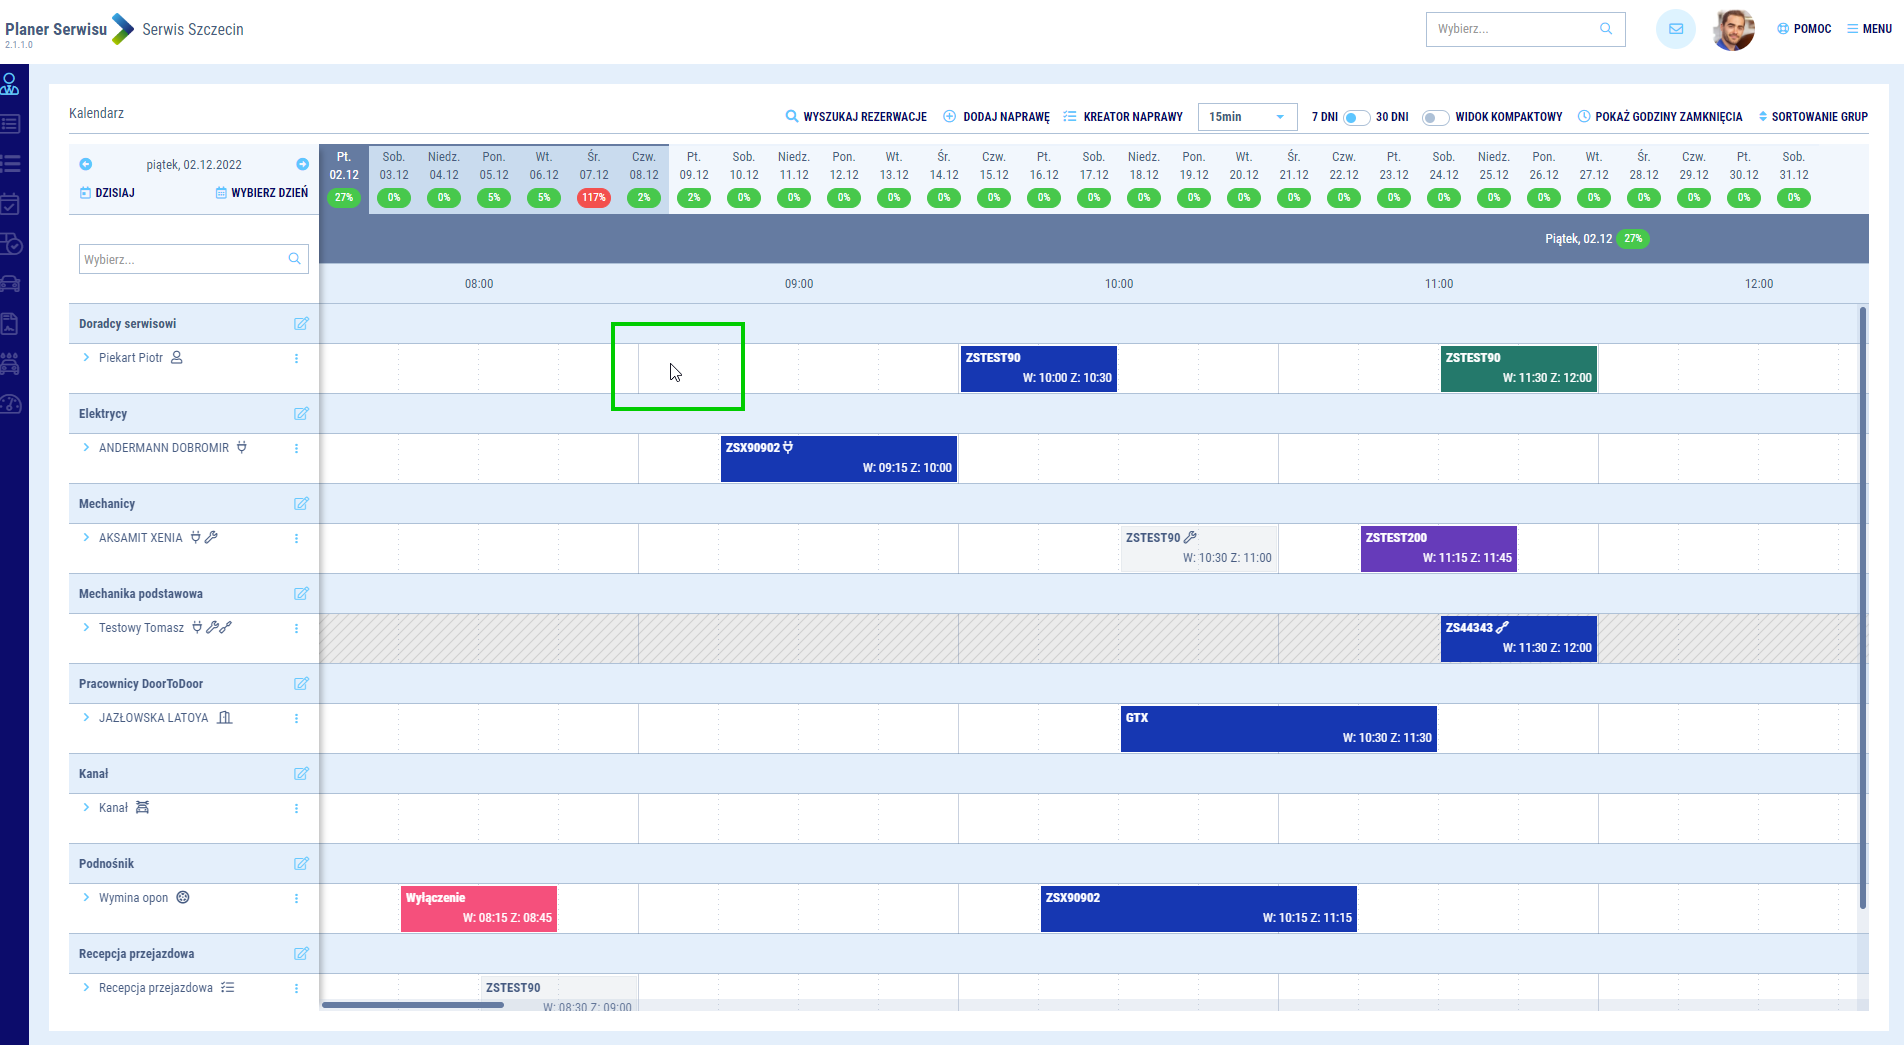Click Wyszukaj rezerwacje link

point(856,117)
